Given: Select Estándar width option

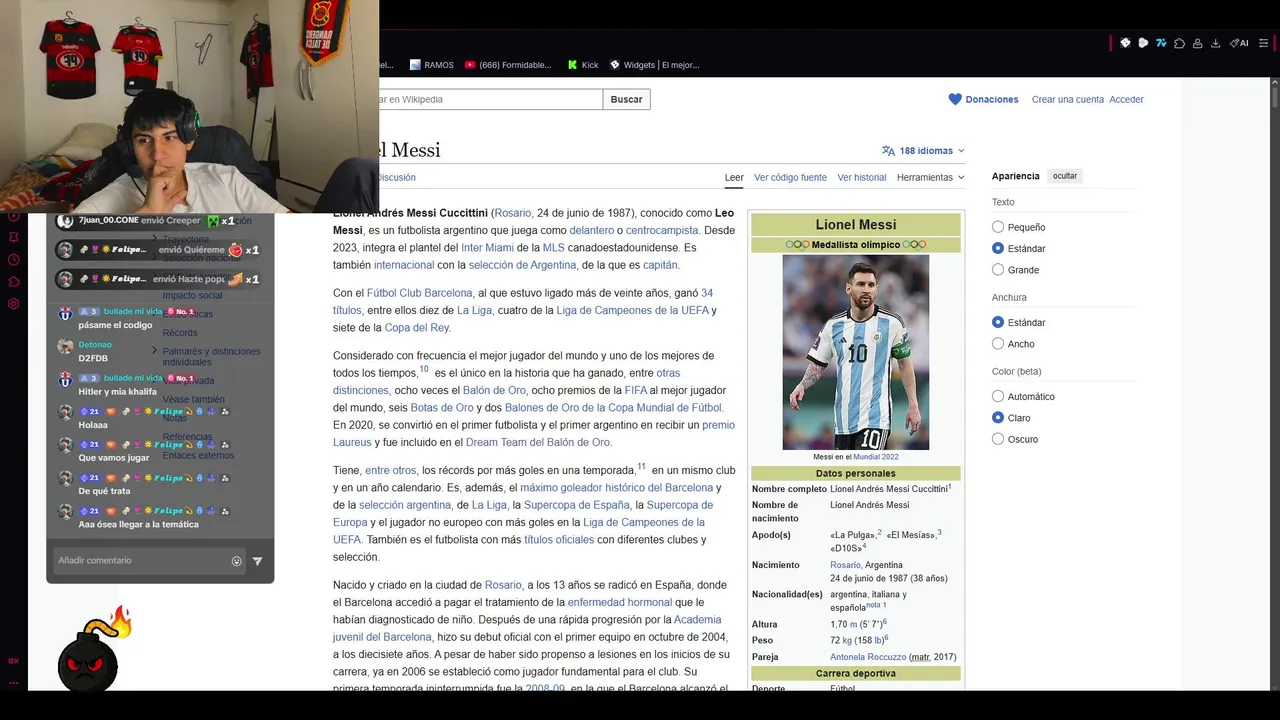Looking at the screenshot, I should (x=998, y=322).
